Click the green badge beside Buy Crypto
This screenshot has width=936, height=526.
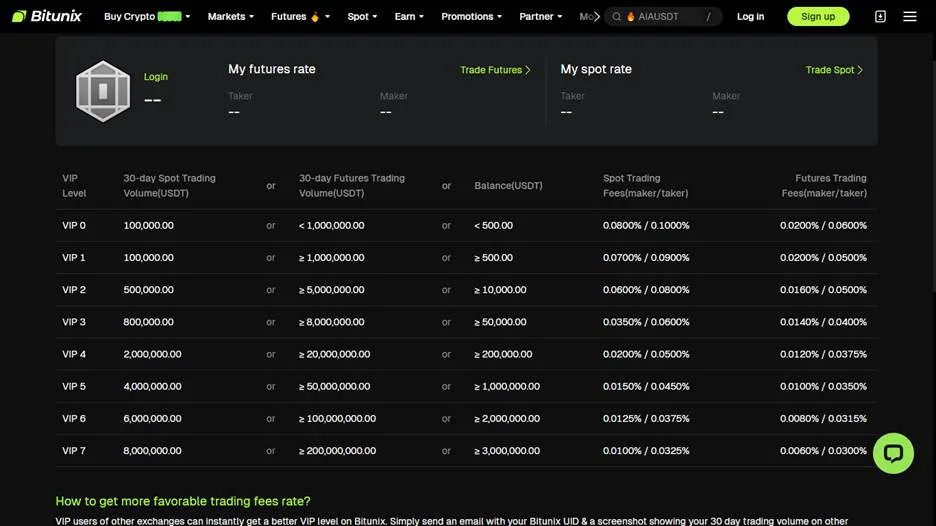(169, 17)
